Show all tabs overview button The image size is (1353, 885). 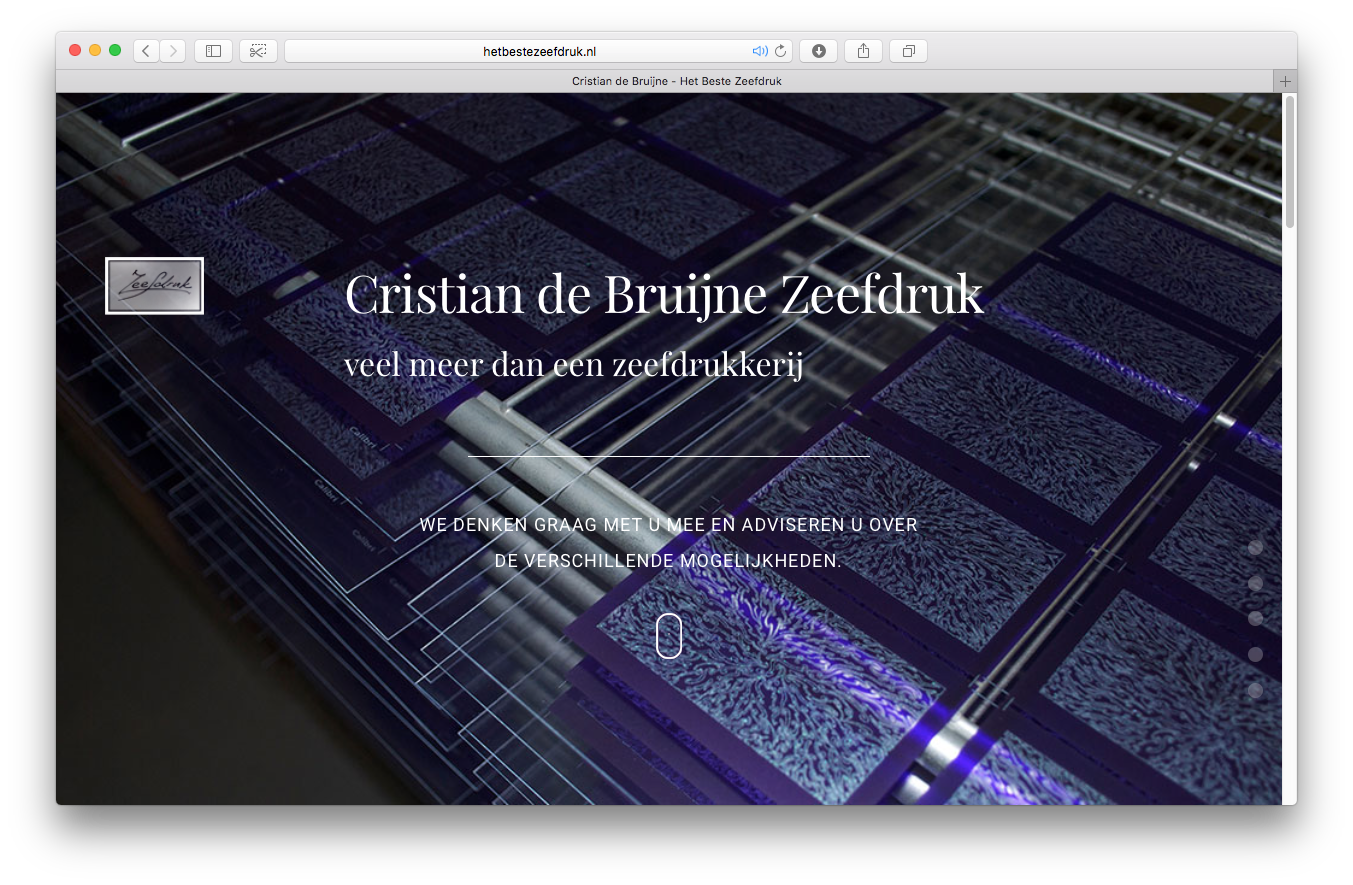pyautogui.click(x=908, y=51)
